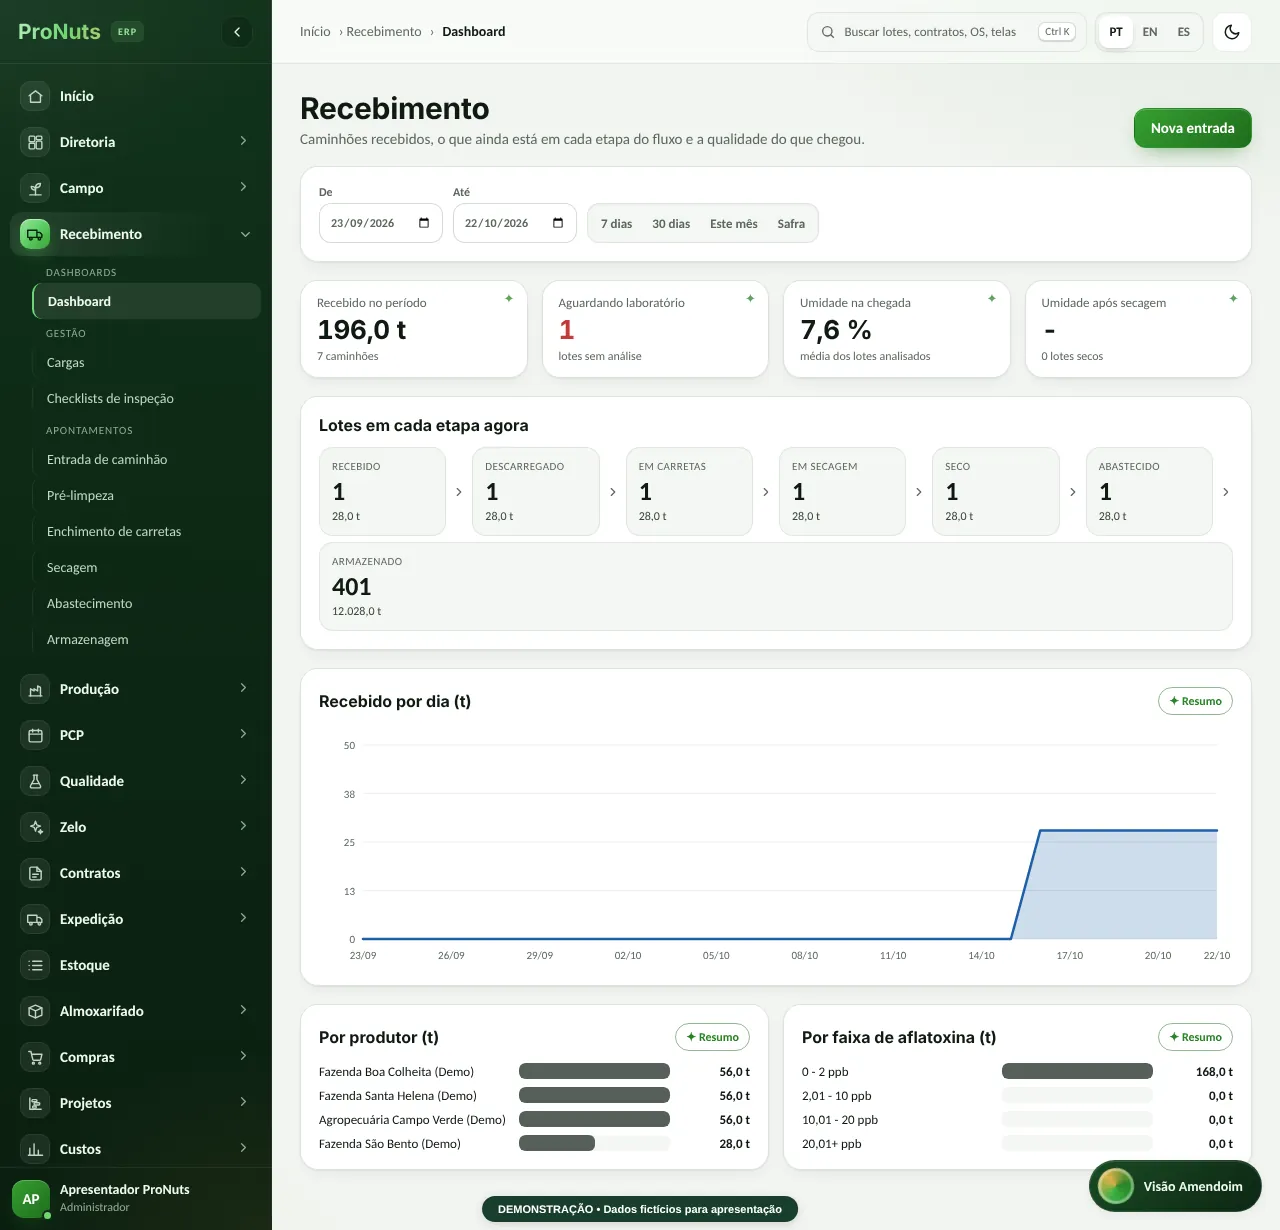This screenshot has width=1280, height=1230.
Task: Open Cargas in sidebar
Action: coord(147,363)
